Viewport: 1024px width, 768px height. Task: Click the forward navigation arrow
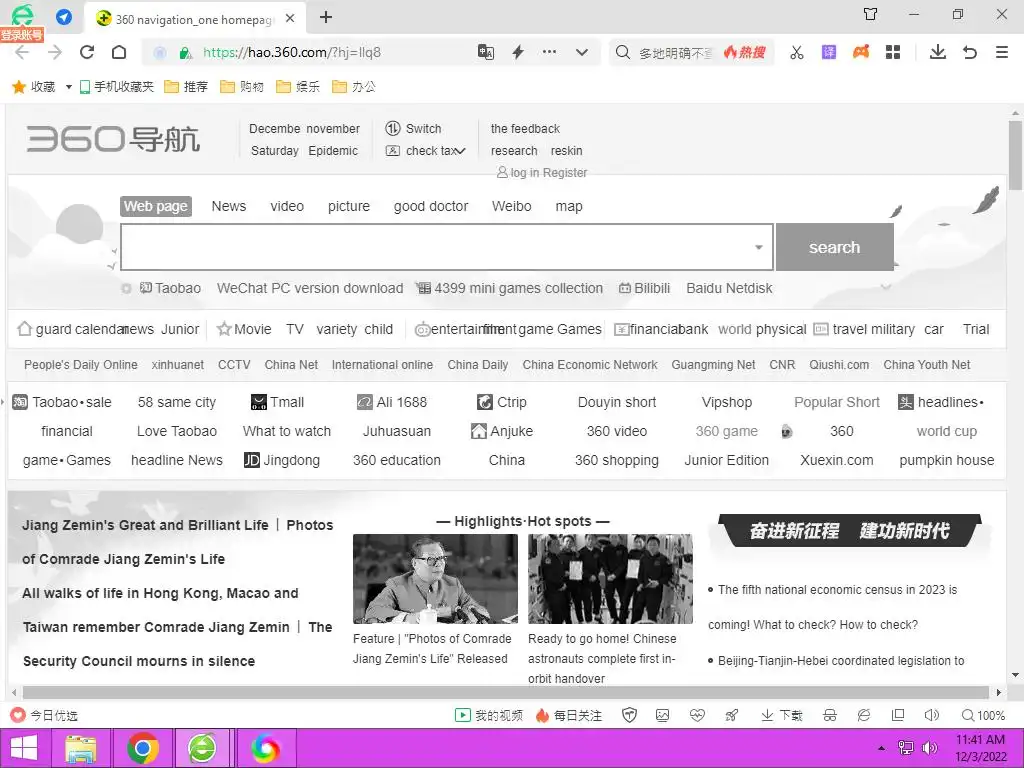55,53
